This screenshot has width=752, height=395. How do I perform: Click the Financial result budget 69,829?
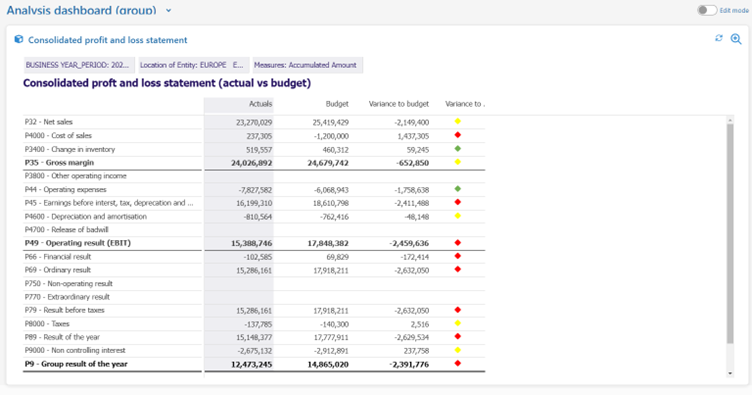(x=338, y=257)
